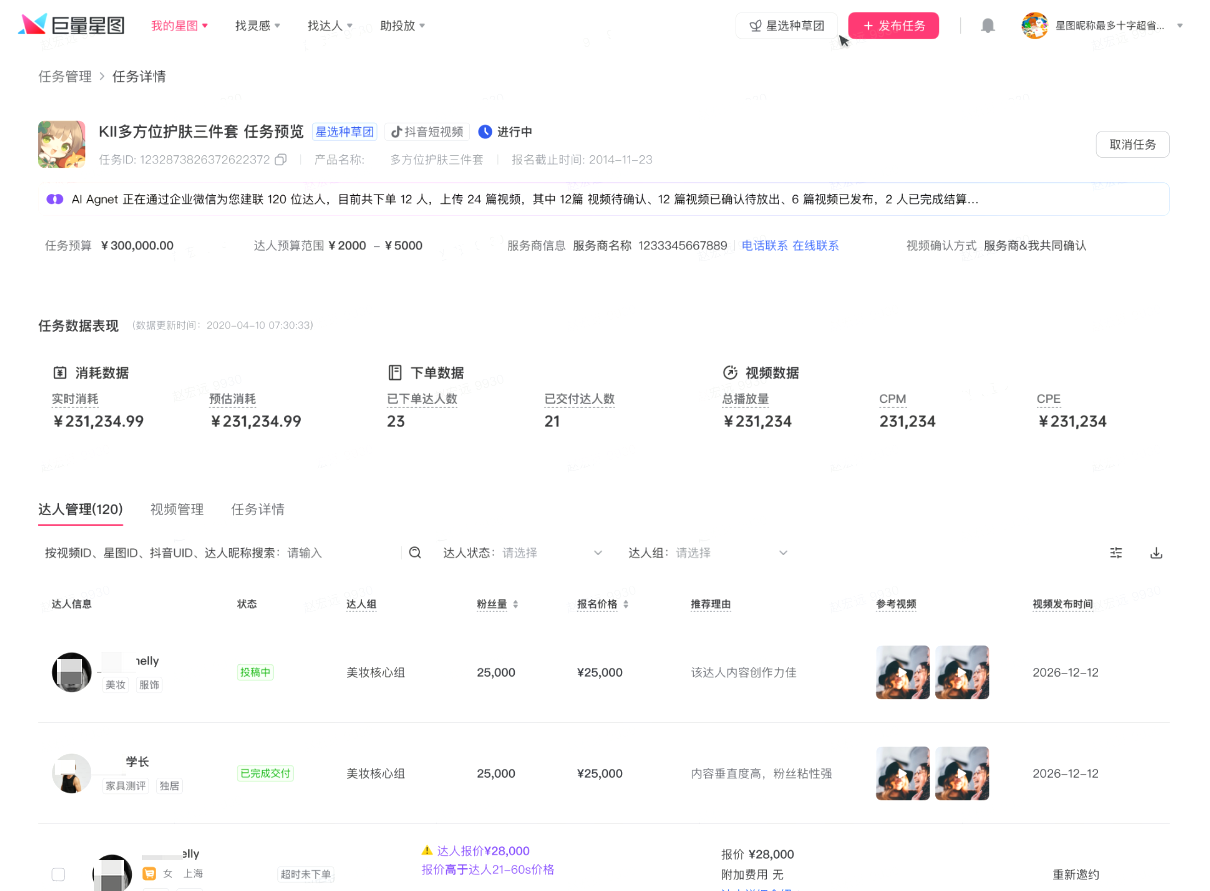Click the search magnifier icon

pos(415,552)
